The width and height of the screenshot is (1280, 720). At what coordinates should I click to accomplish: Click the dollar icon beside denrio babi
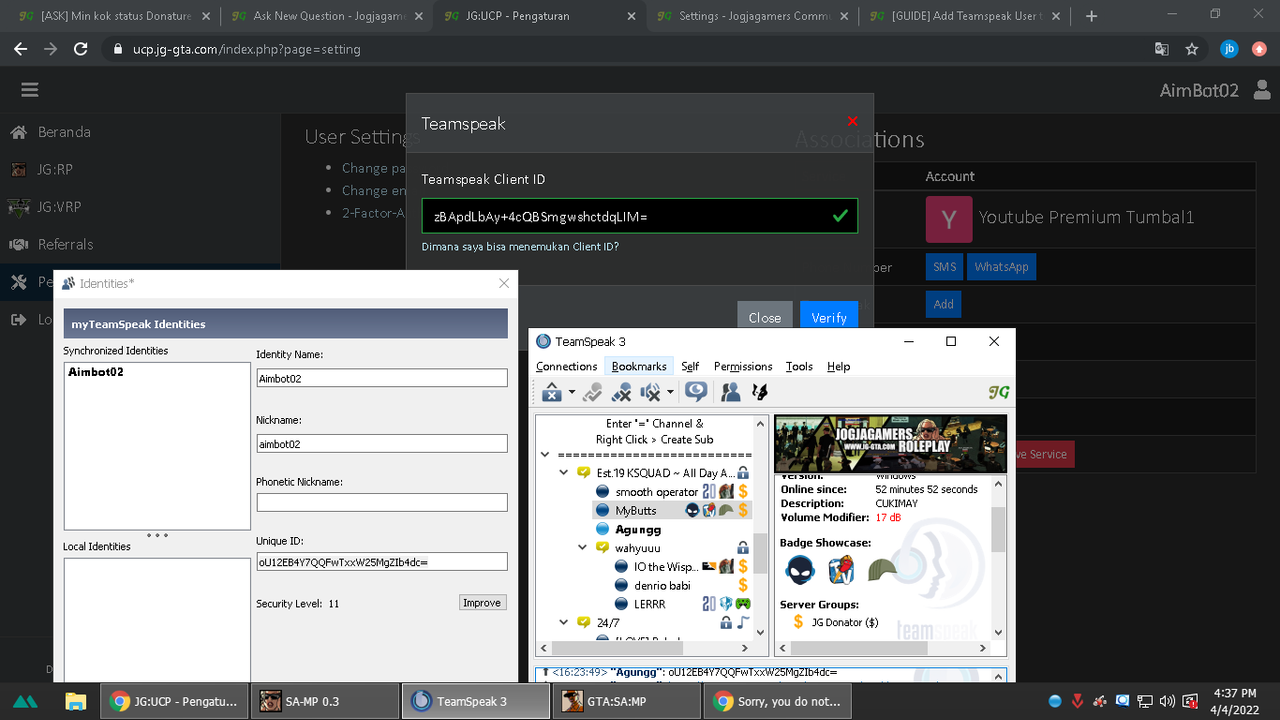pyautogui.click(x=743, y=585)
